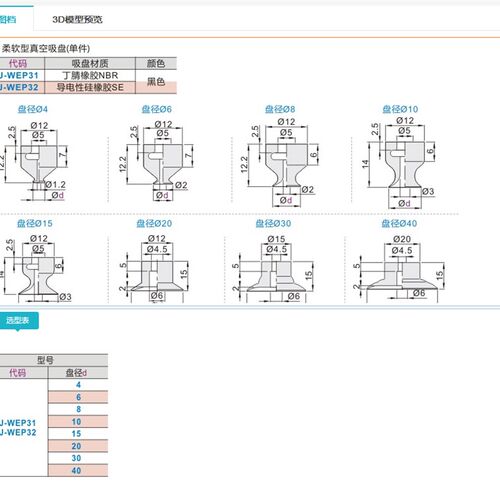Select diameter 40 in selection table
The height and width of the screenshot is (500, 500).
pos(78,470)
